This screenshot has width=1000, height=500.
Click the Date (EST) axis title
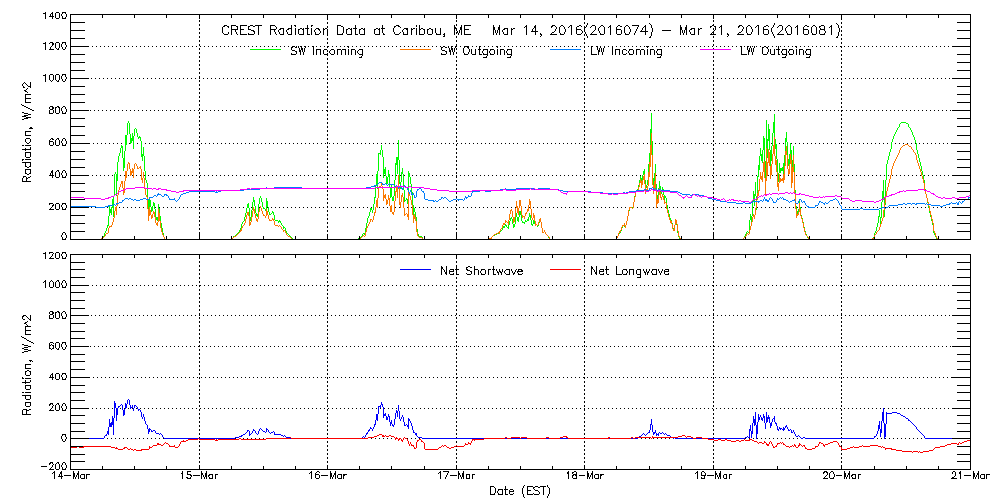tap(520, 491)
